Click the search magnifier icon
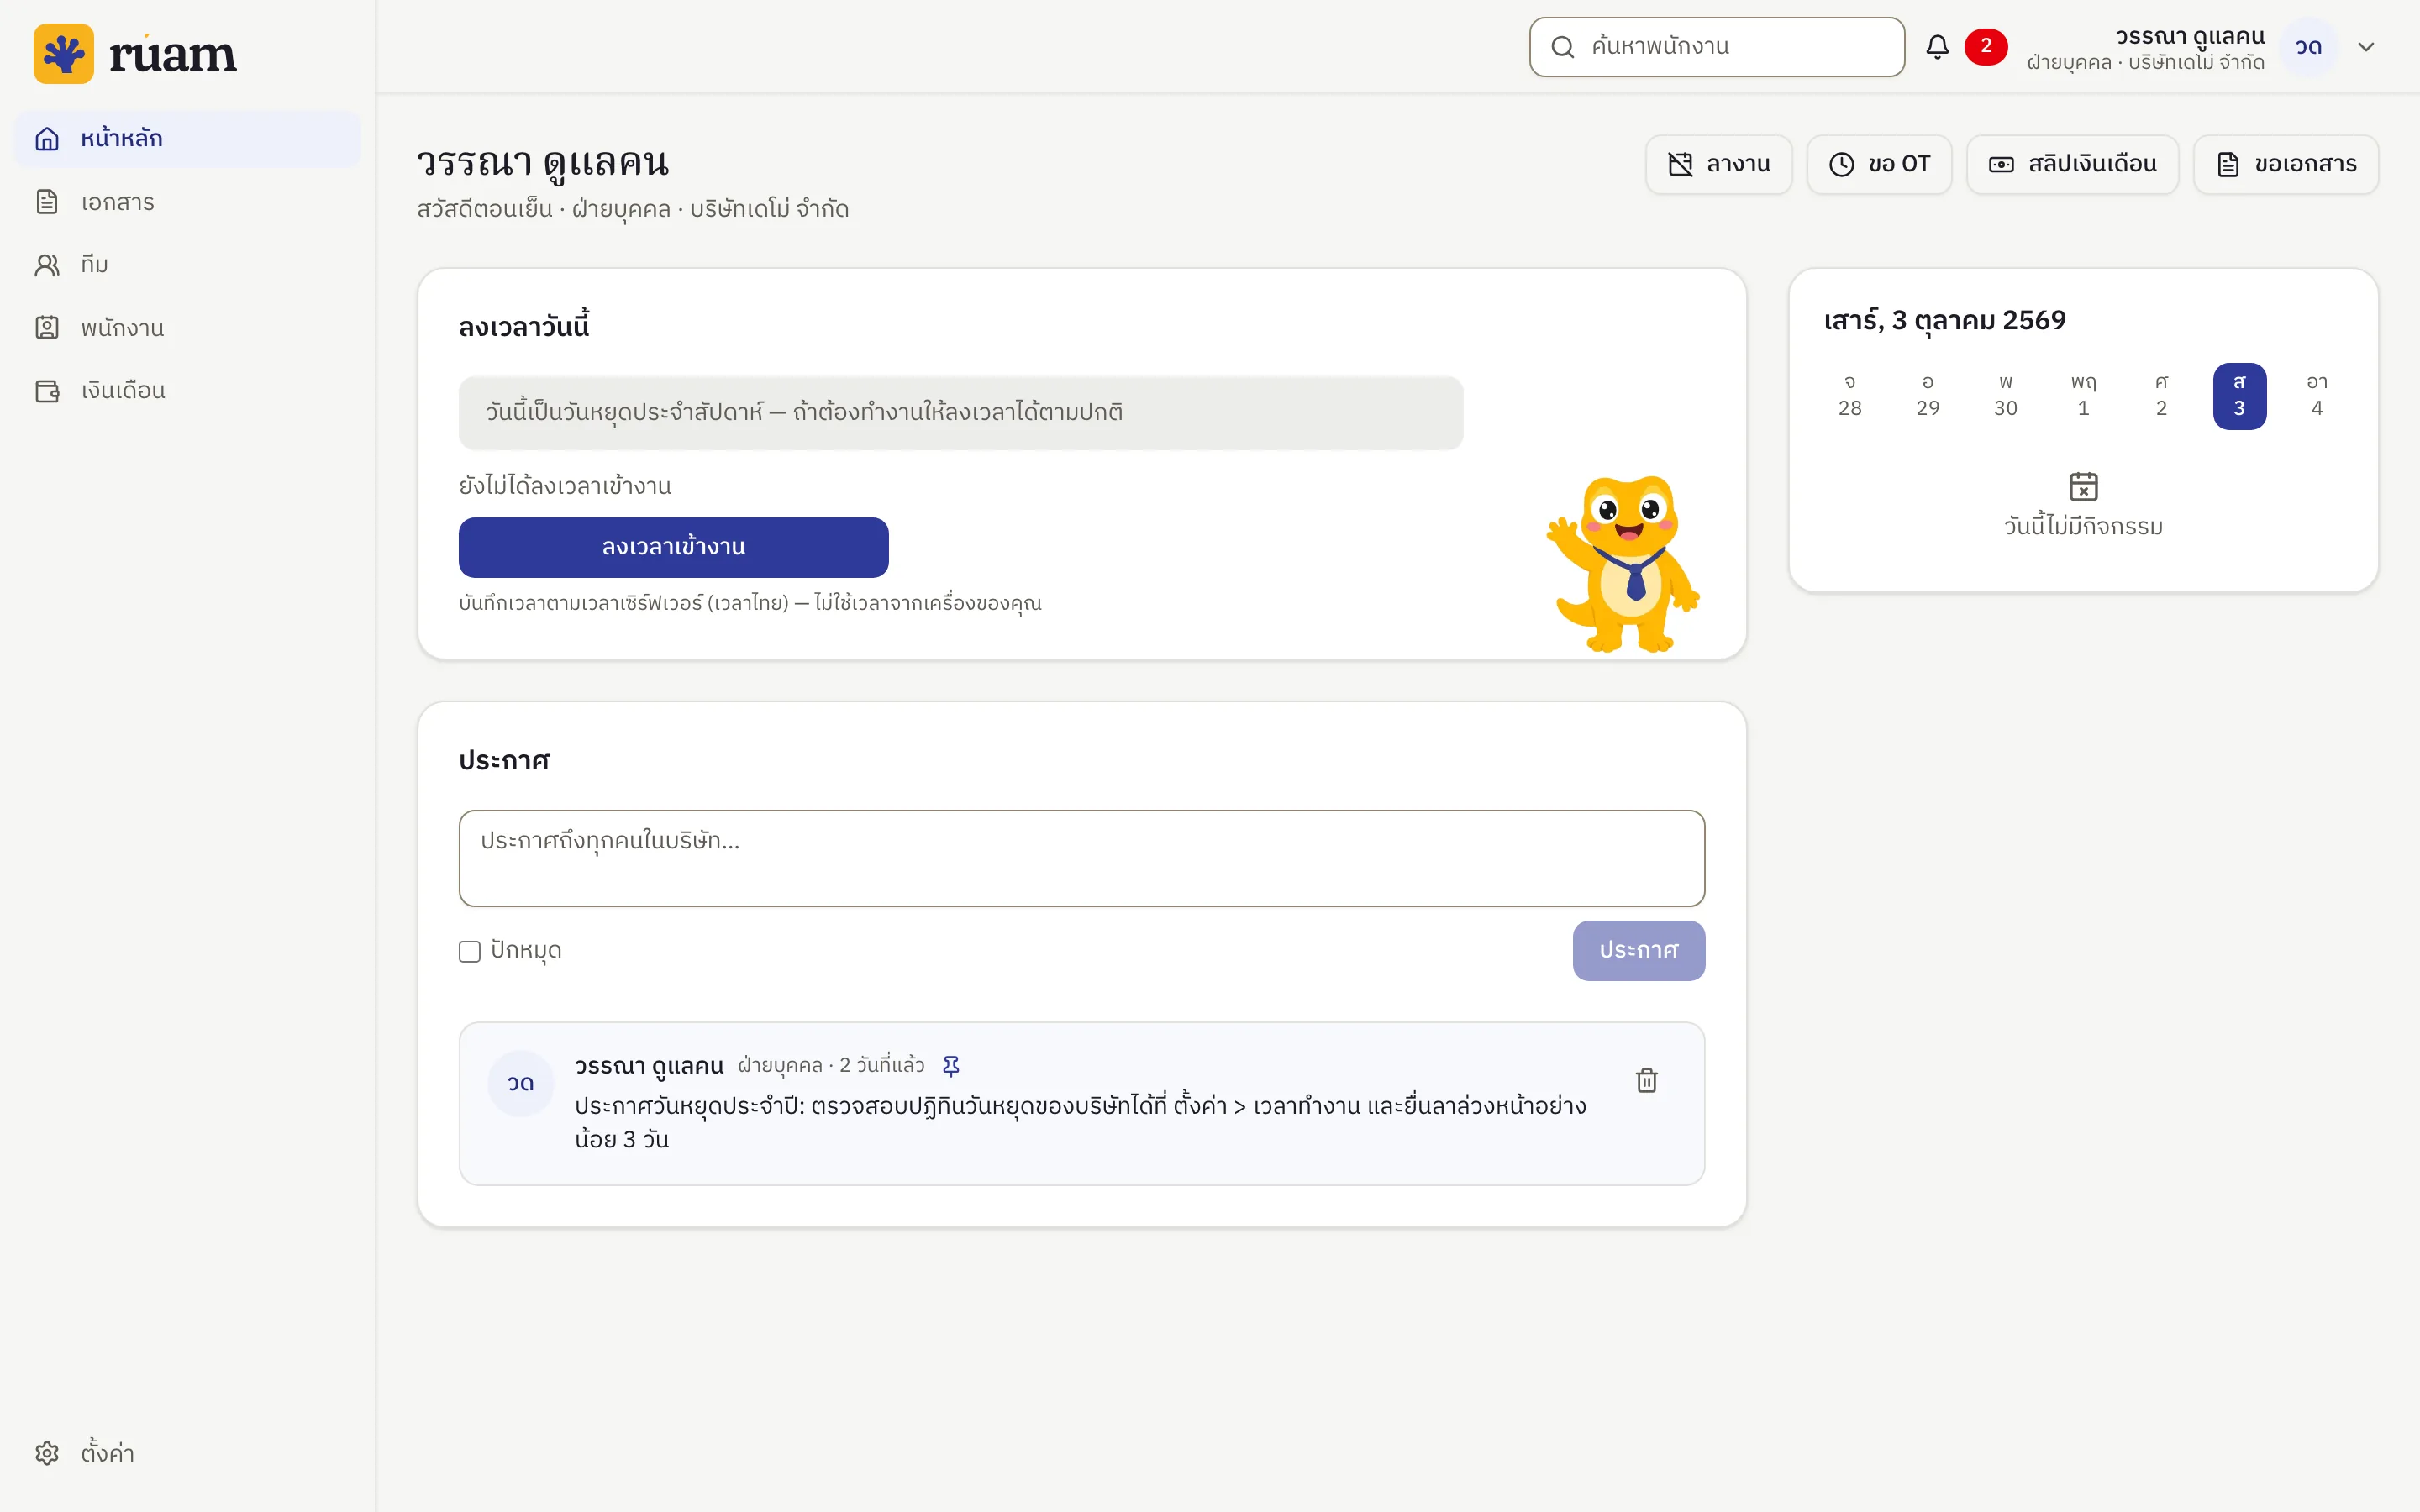2420x1512 pixels. (1562, 47)
